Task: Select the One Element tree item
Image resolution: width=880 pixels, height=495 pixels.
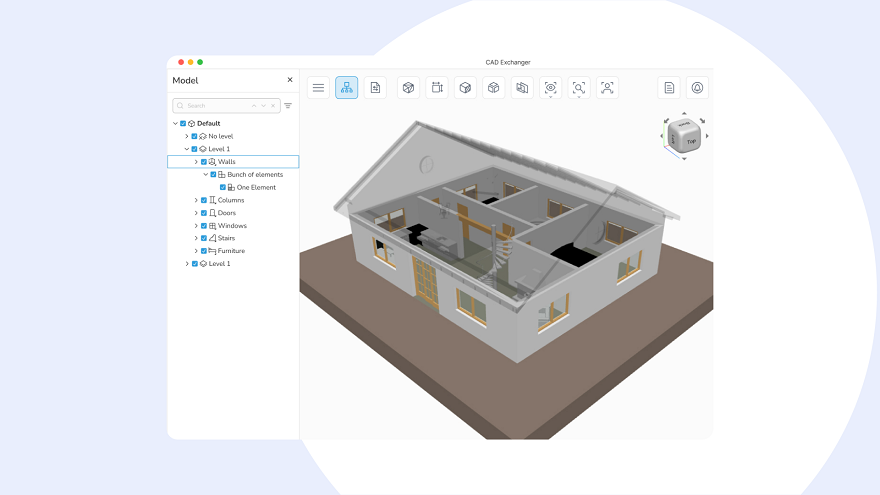Action: 256,187
